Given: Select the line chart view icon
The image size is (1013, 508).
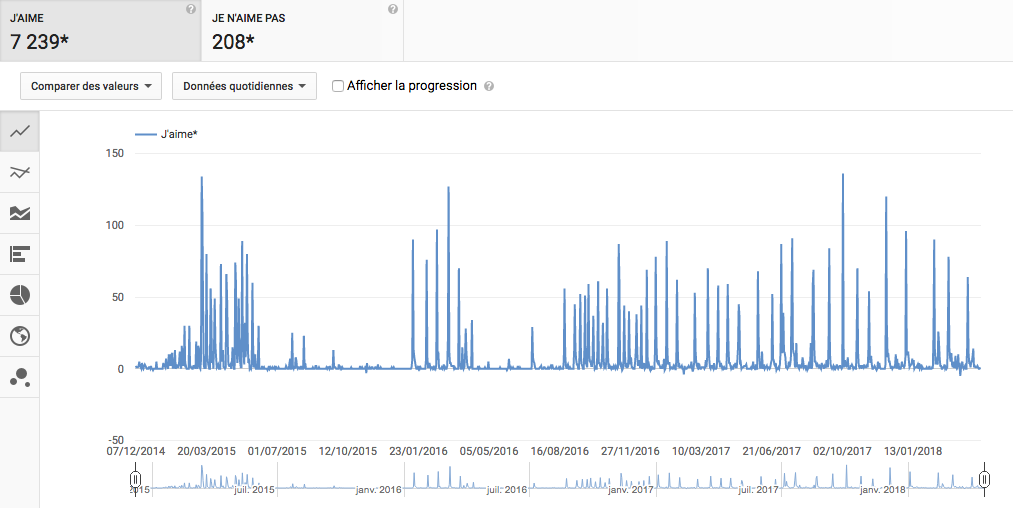Looking at the screenshot, I should pos(19,131).
